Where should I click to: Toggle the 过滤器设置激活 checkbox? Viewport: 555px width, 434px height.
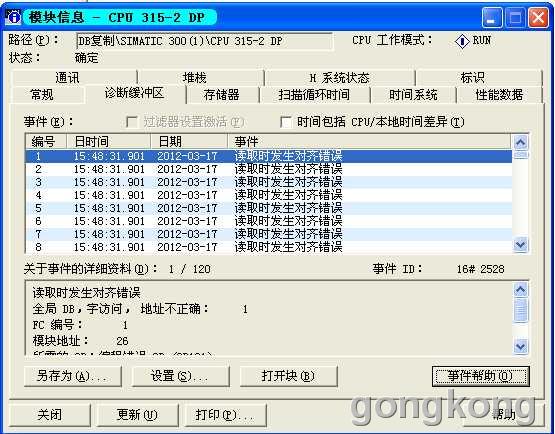(x=132, y=122)
